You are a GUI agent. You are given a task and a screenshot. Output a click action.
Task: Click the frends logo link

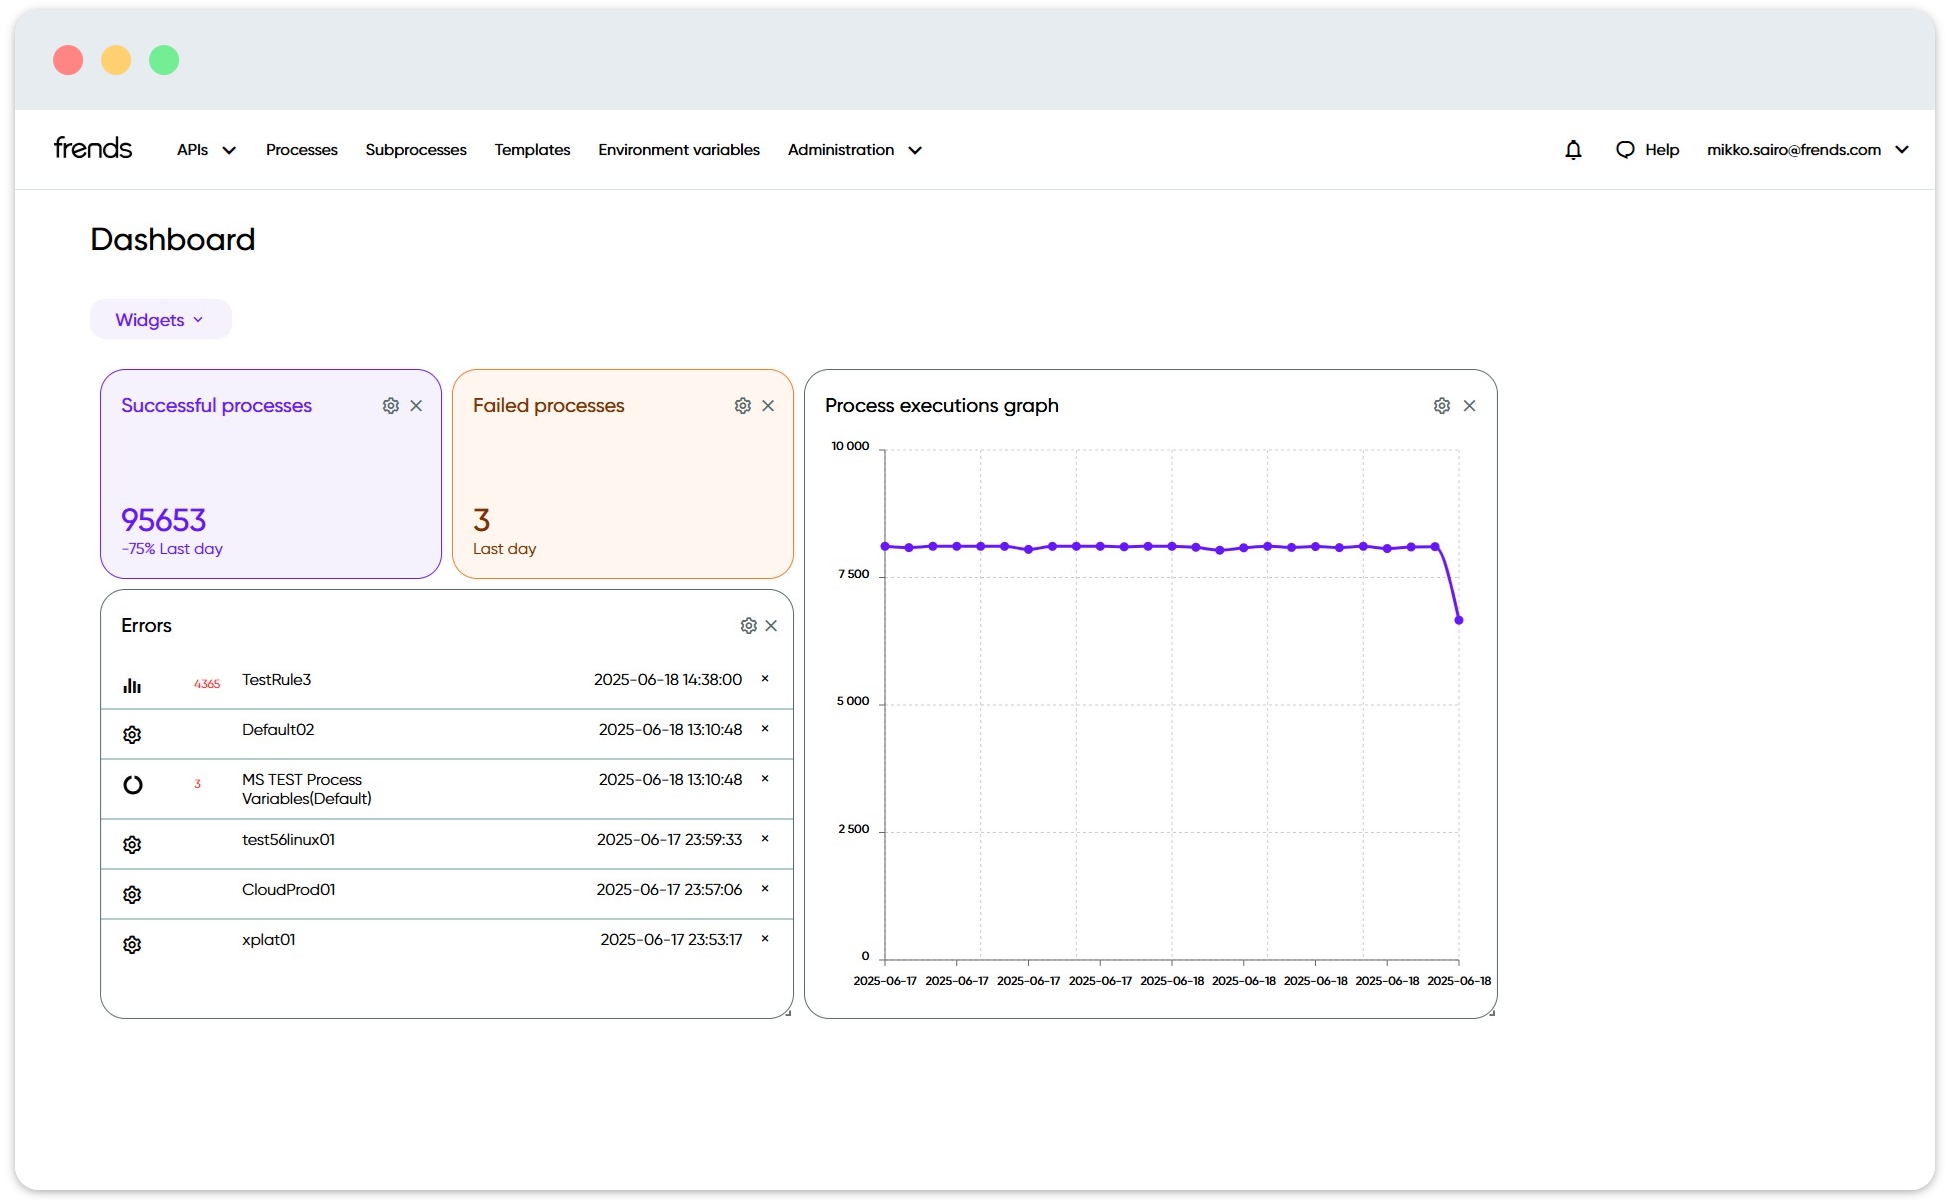93,148
